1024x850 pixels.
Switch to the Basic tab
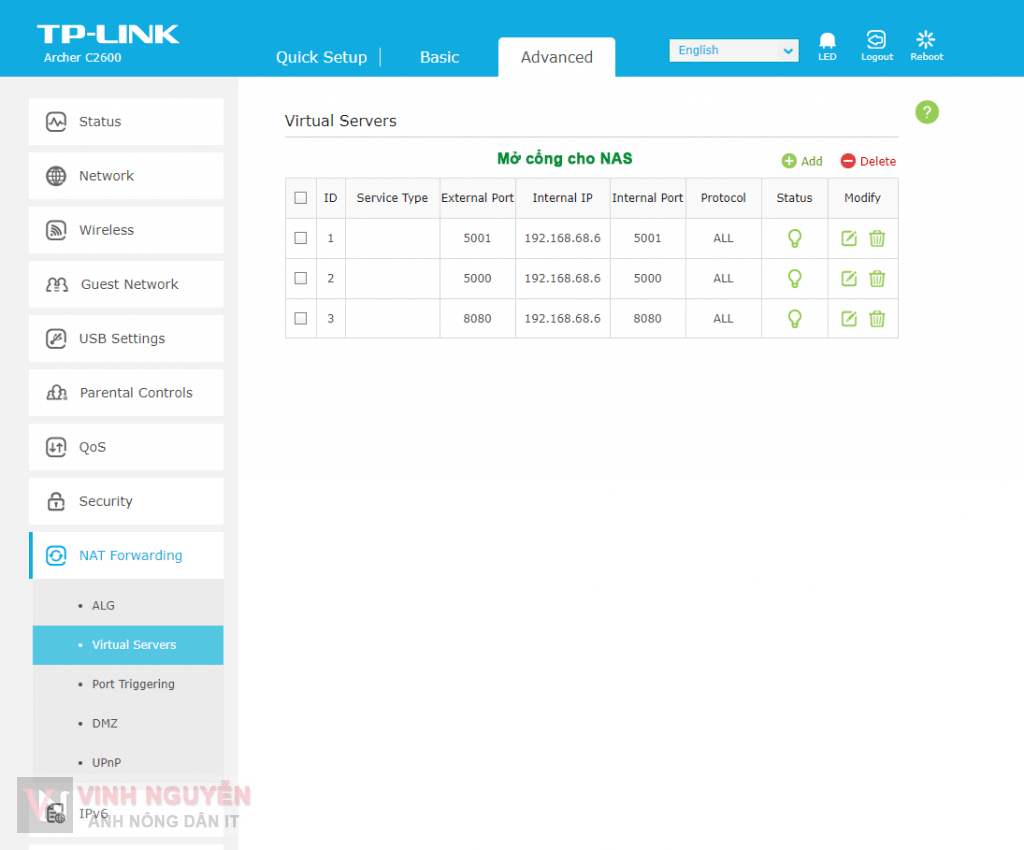point(439,57)
